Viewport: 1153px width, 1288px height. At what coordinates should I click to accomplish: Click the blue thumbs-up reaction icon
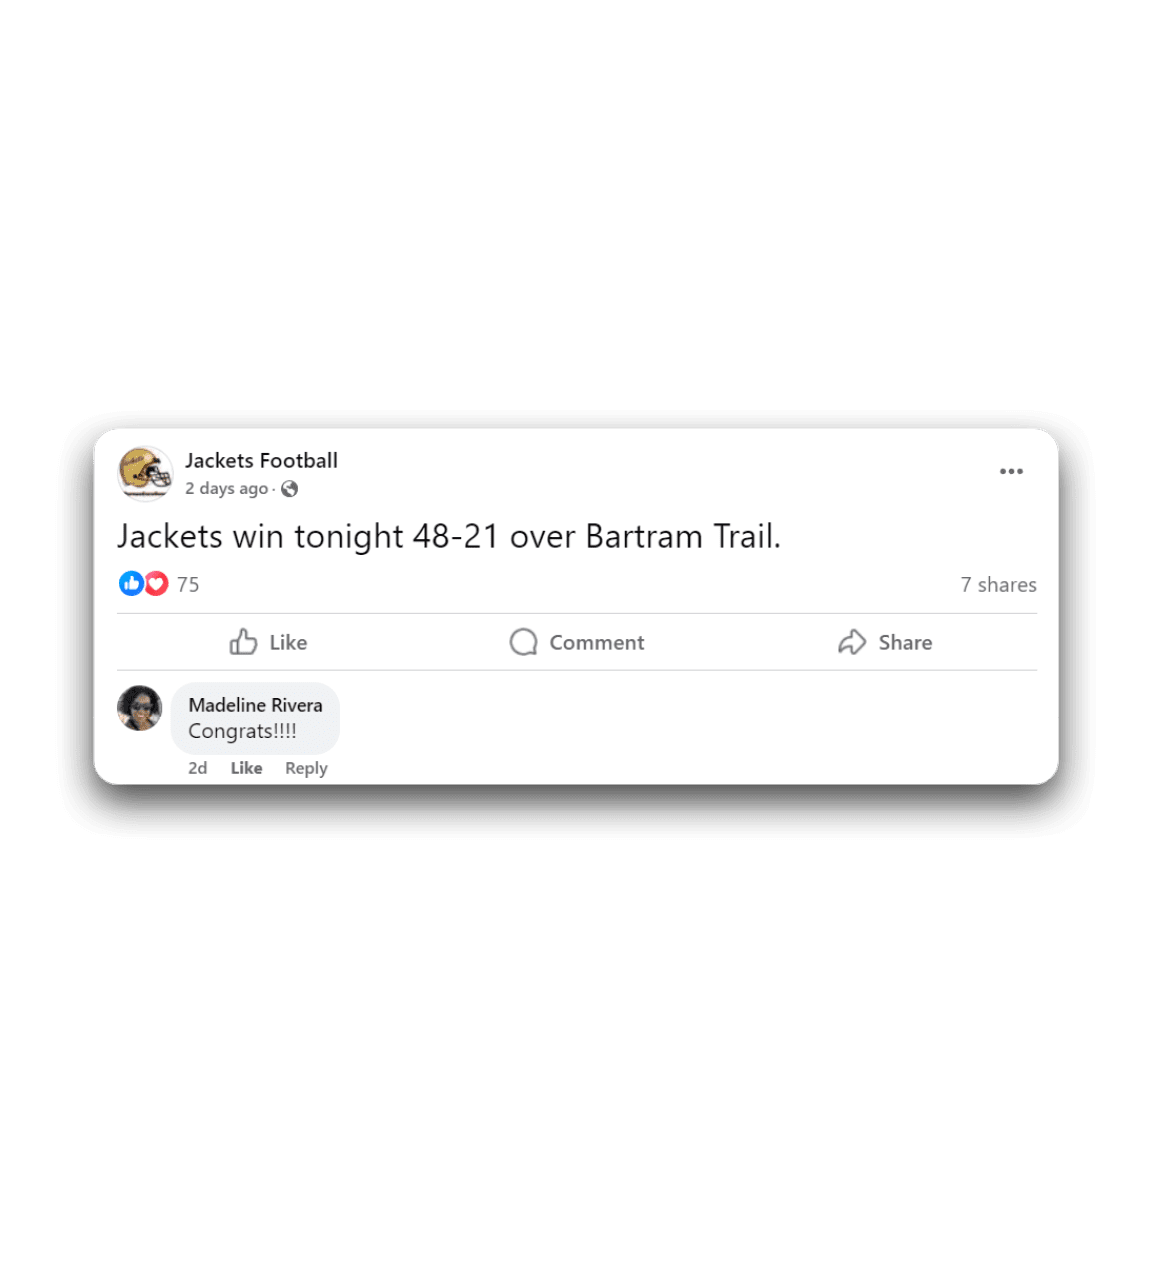click(131, 584)
